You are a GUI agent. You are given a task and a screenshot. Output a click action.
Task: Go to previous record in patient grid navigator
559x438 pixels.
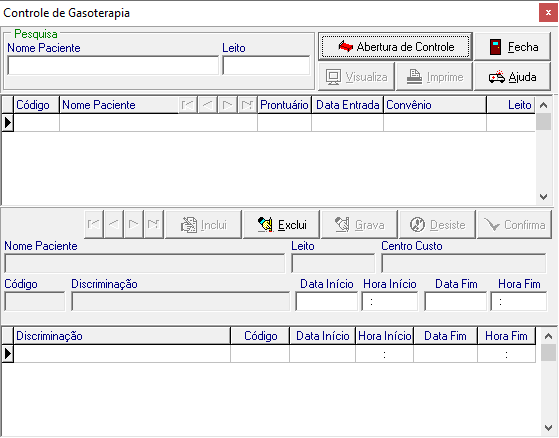pyautogui.click(x=207, y=105)
